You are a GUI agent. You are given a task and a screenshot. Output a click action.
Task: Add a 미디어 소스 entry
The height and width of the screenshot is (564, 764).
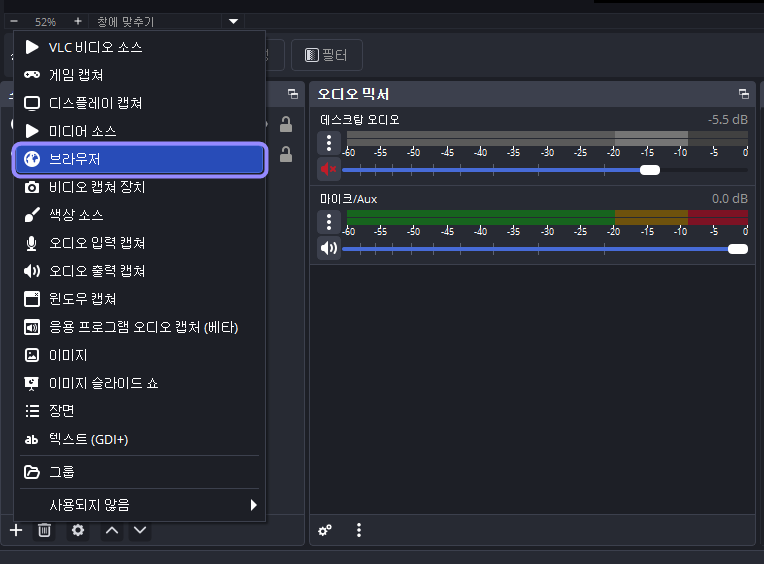tap(139, 131)
